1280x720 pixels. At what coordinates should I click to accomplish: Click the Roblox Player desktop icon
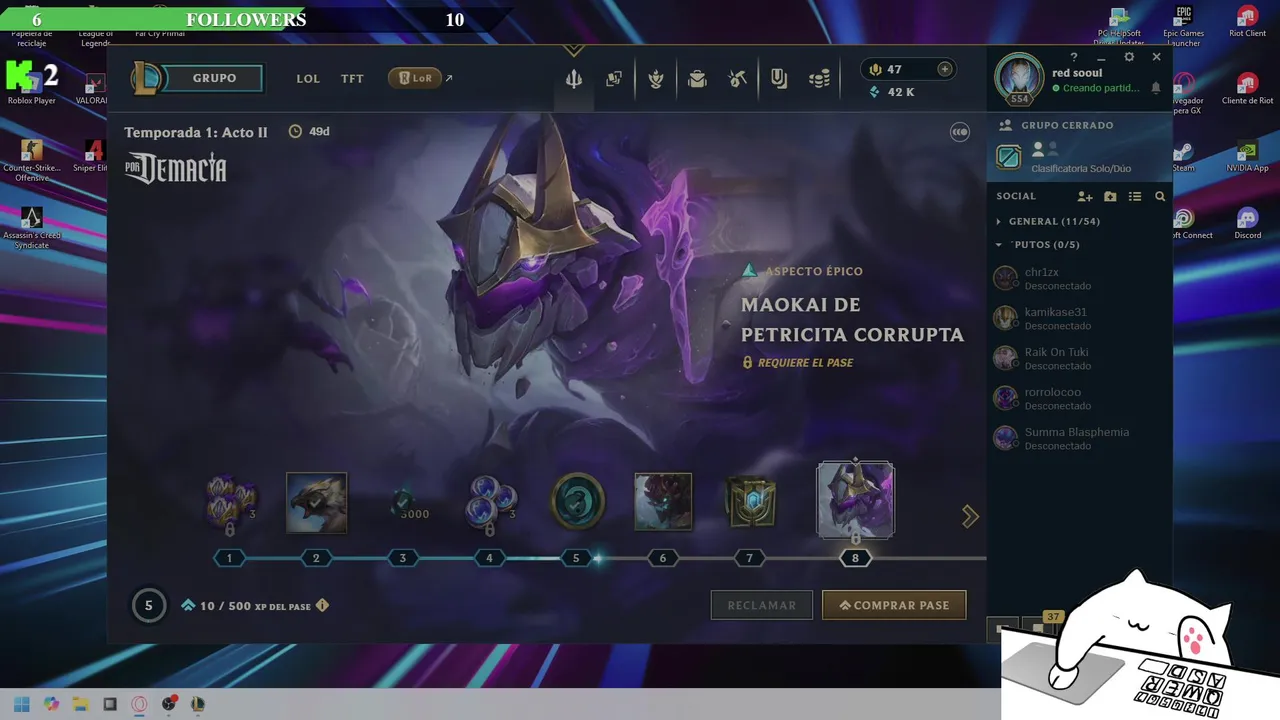31,83
